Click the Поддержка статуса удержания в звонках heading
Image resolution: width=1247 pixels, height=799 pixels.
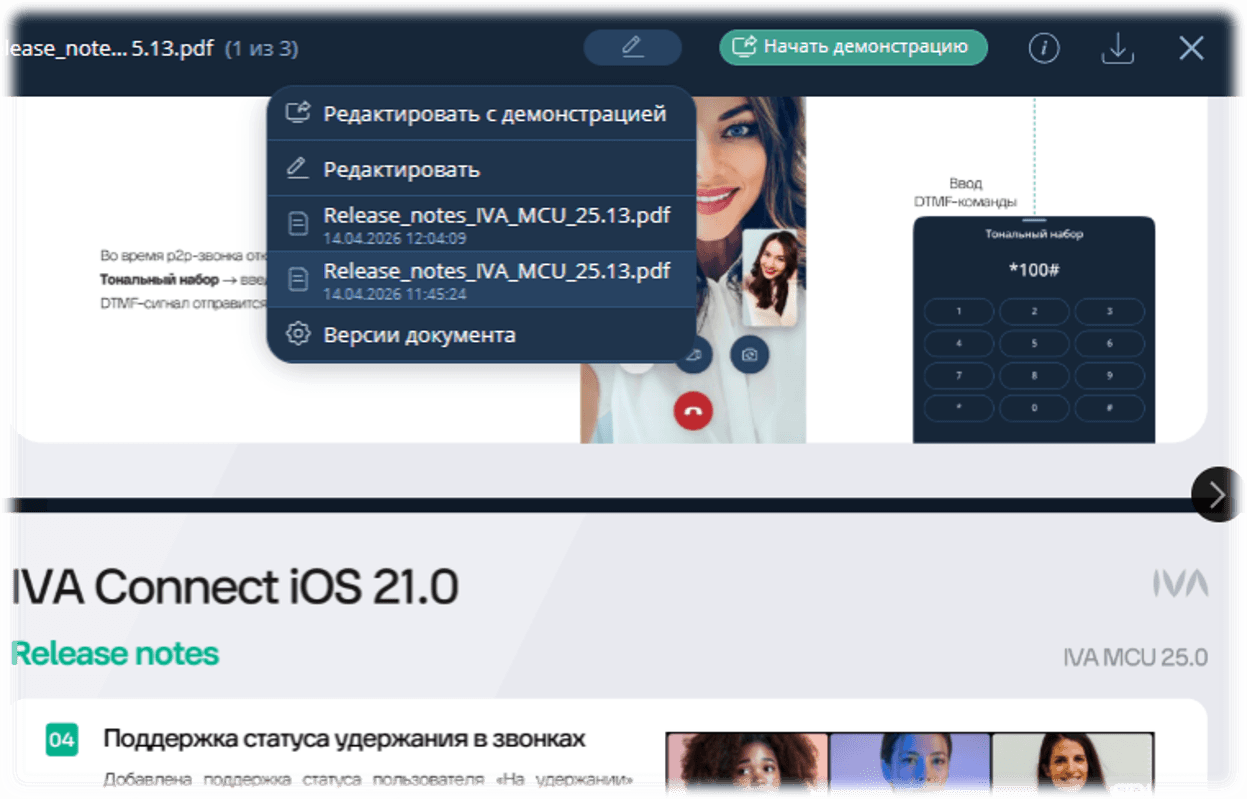(344, 739)
